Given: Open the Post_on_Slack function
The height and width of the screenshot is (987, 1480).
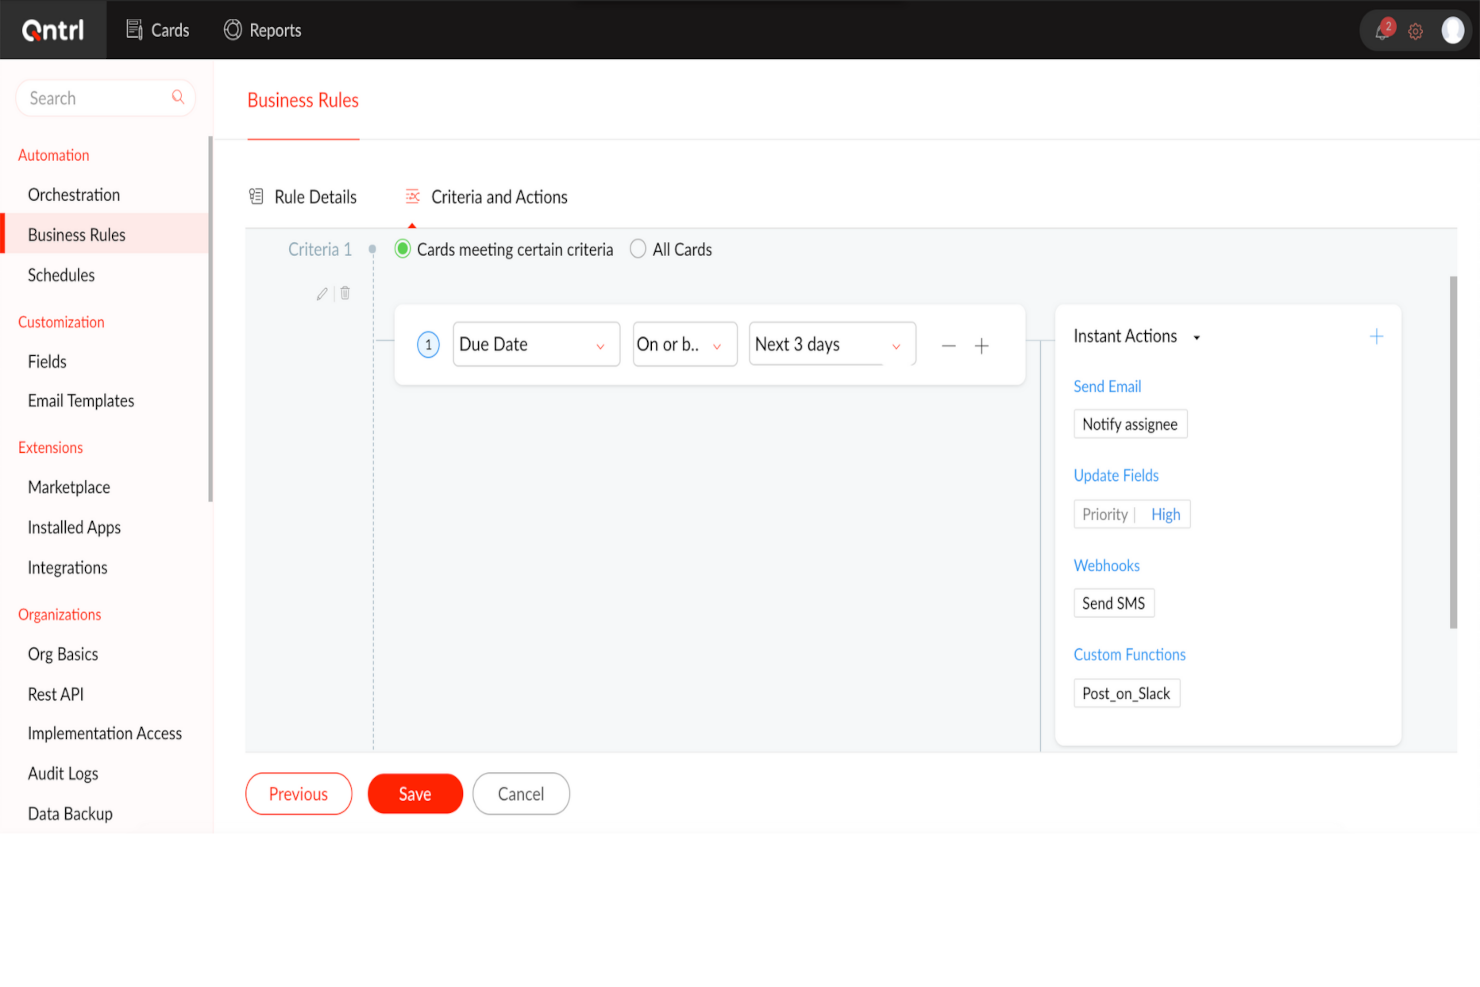Looking at the screenshot, I should coord(1127,693).
